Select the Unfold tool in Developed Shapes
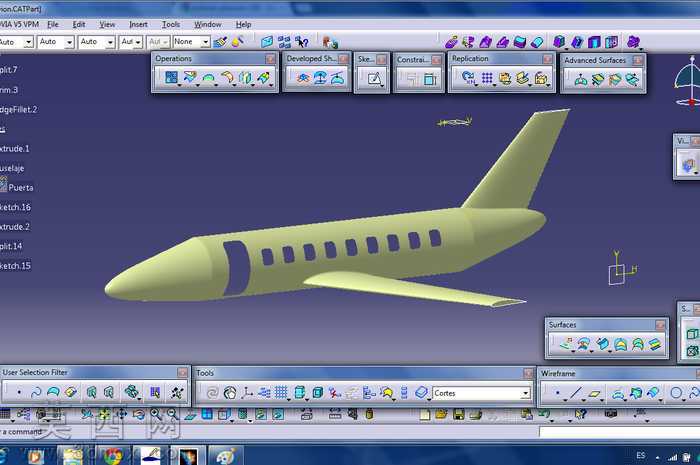 (x=304, y=78)
